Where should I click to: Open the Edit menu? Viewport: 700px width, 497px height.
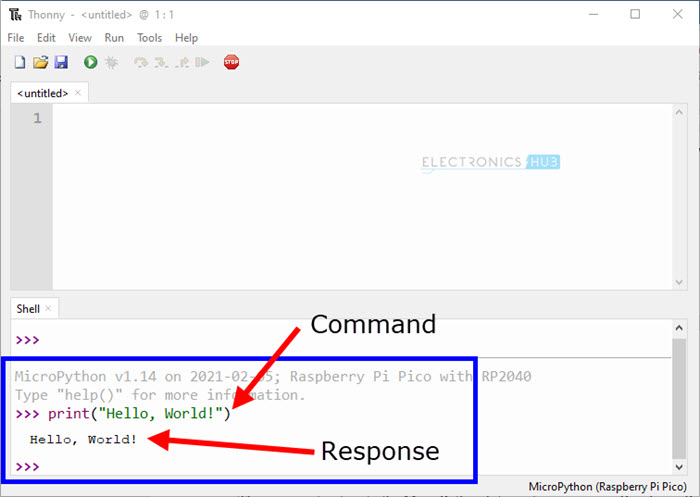[x=46, y=38]
